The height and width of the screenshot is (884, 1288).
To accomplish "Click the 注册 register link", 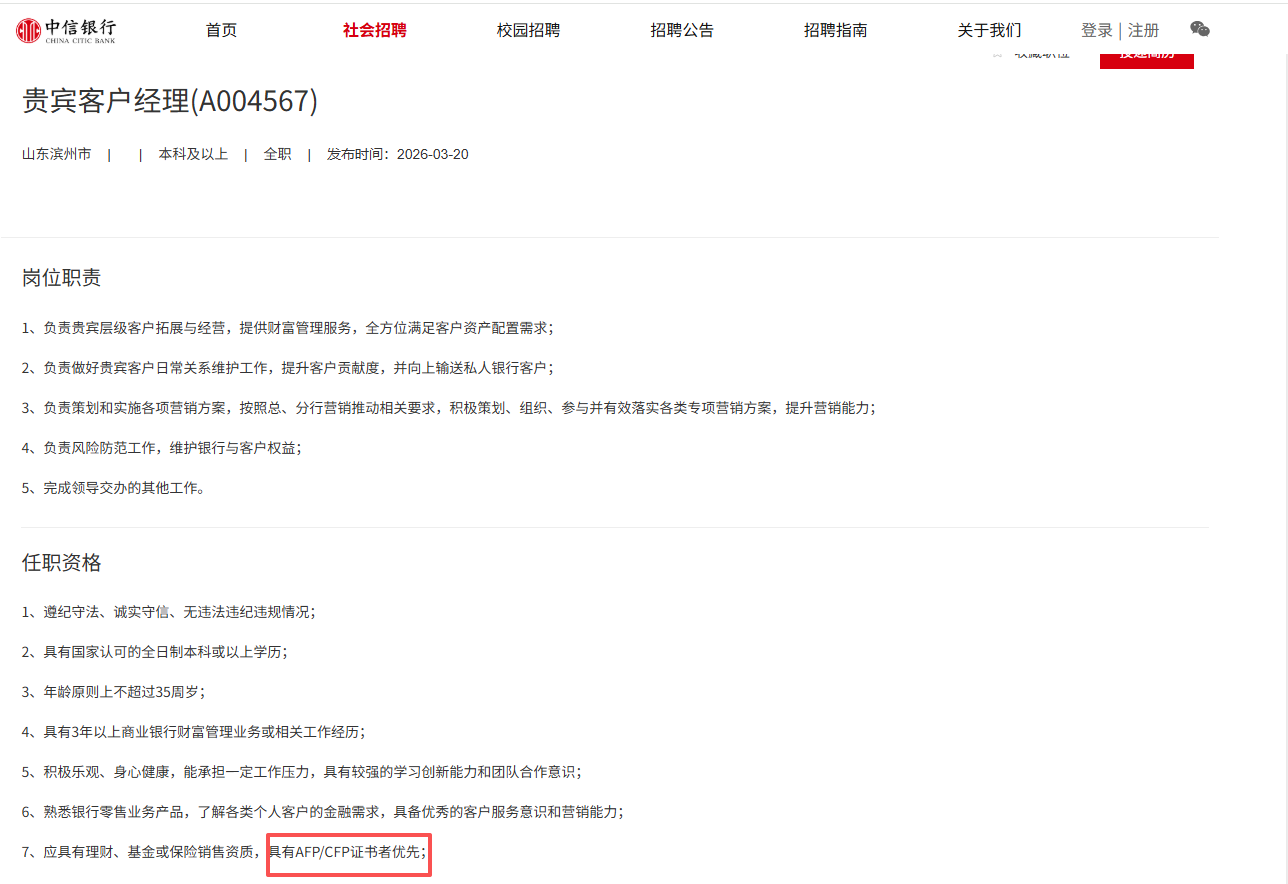I will [x=1144, y=30].
